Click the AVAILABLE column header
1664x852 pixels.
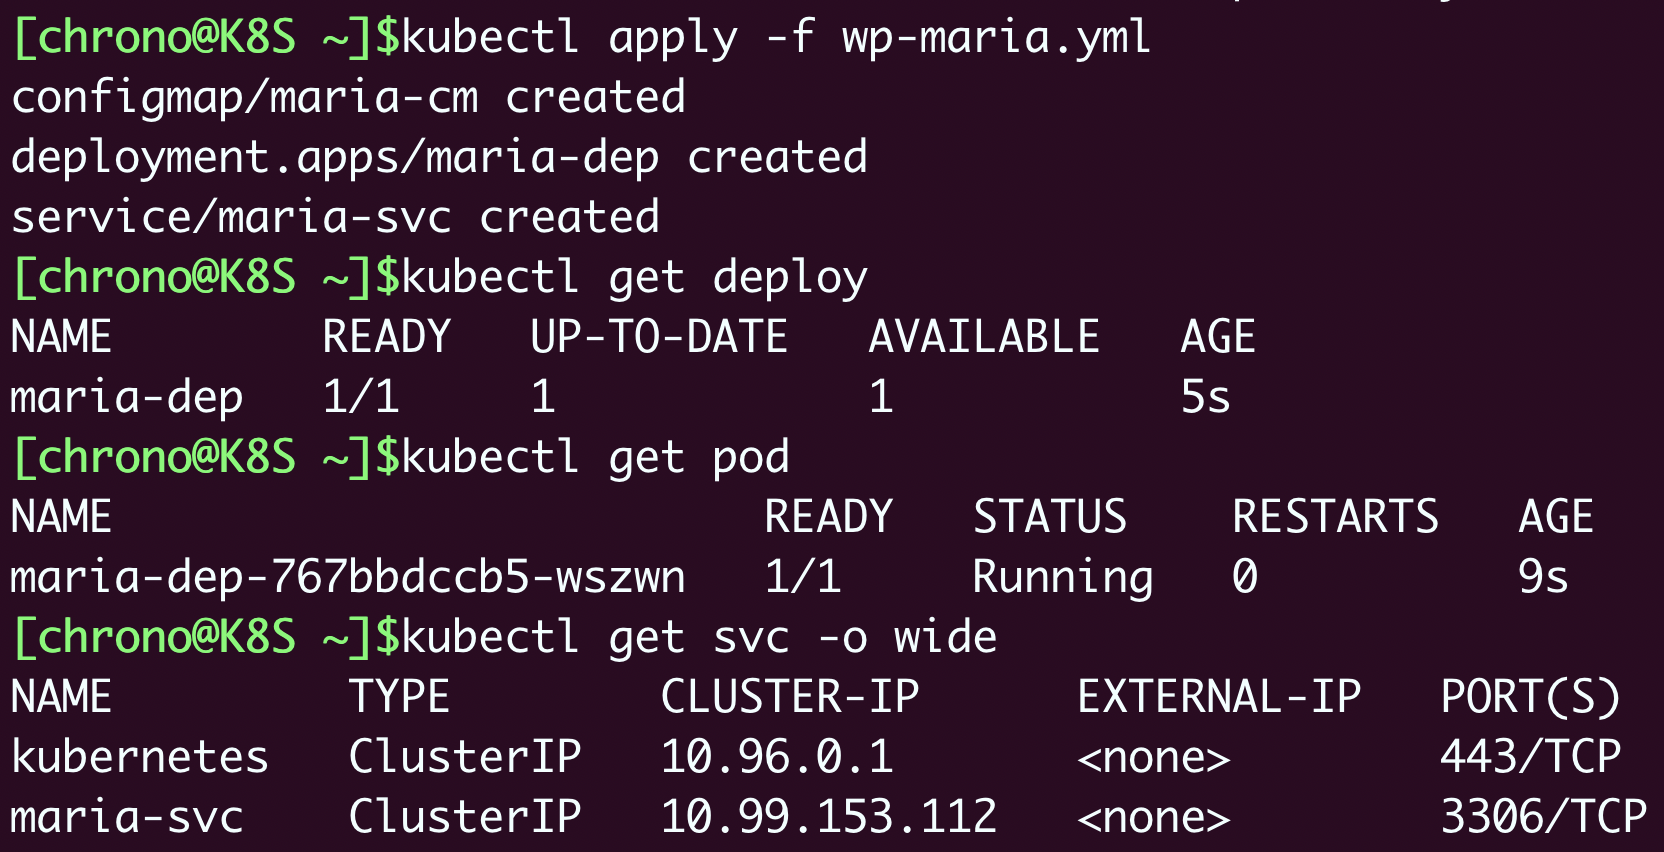coord(983,338)
